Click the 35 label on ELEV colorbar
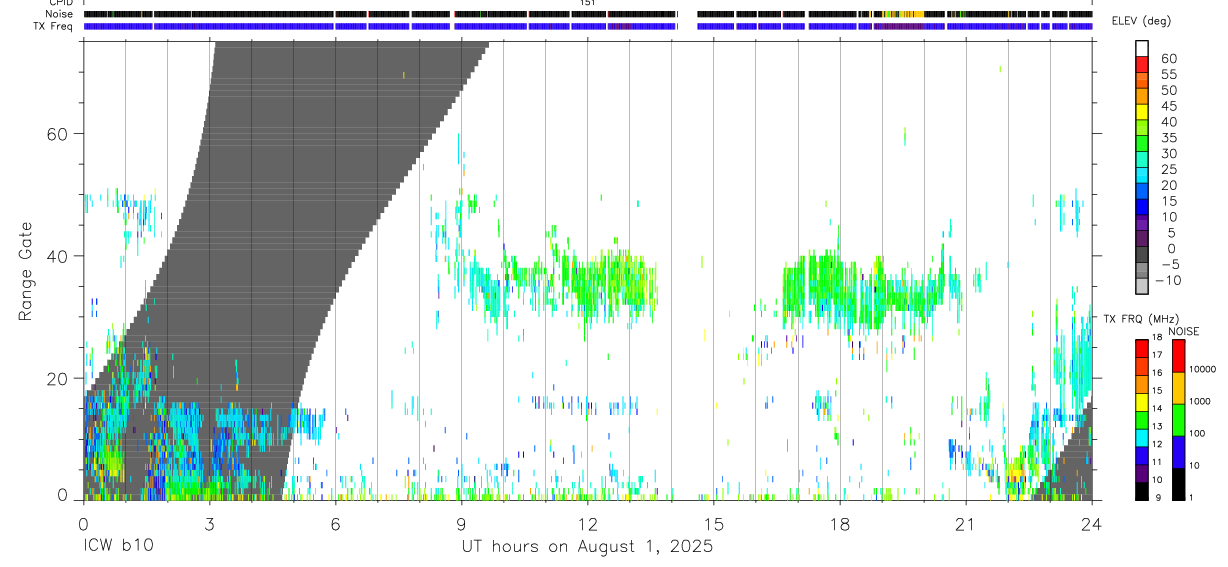Screen dimensions: 1228x567 pos(1168,138)
